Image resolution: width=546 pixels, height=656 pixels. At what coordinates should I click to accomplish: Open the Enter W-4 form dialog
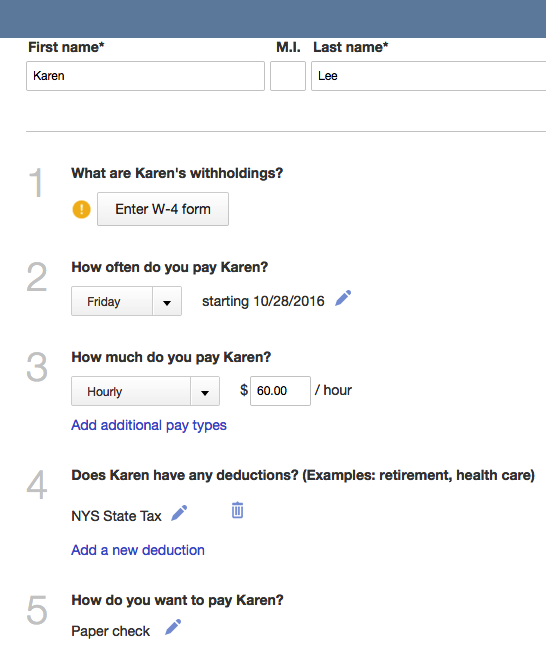click(x=163, y=209)
